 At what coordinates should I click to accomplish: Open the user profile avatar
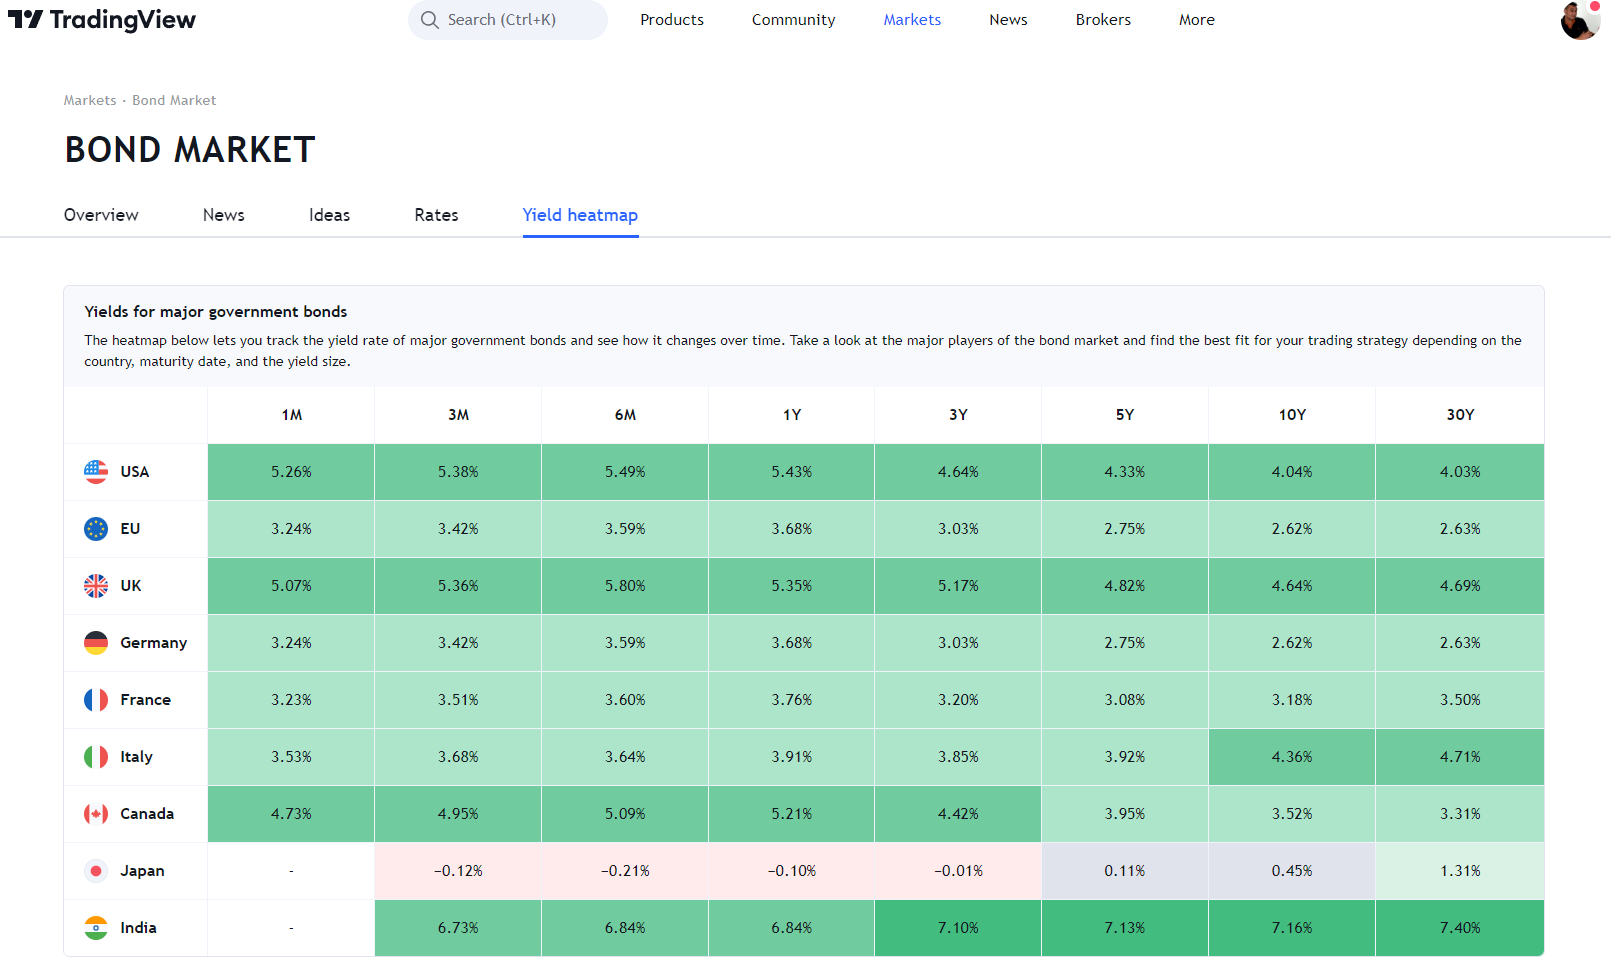1579,20
